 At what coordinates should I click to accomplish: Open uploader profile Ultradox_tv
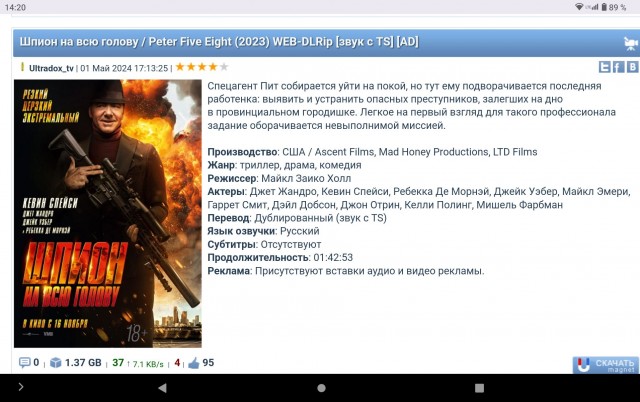tap(51, 68)
